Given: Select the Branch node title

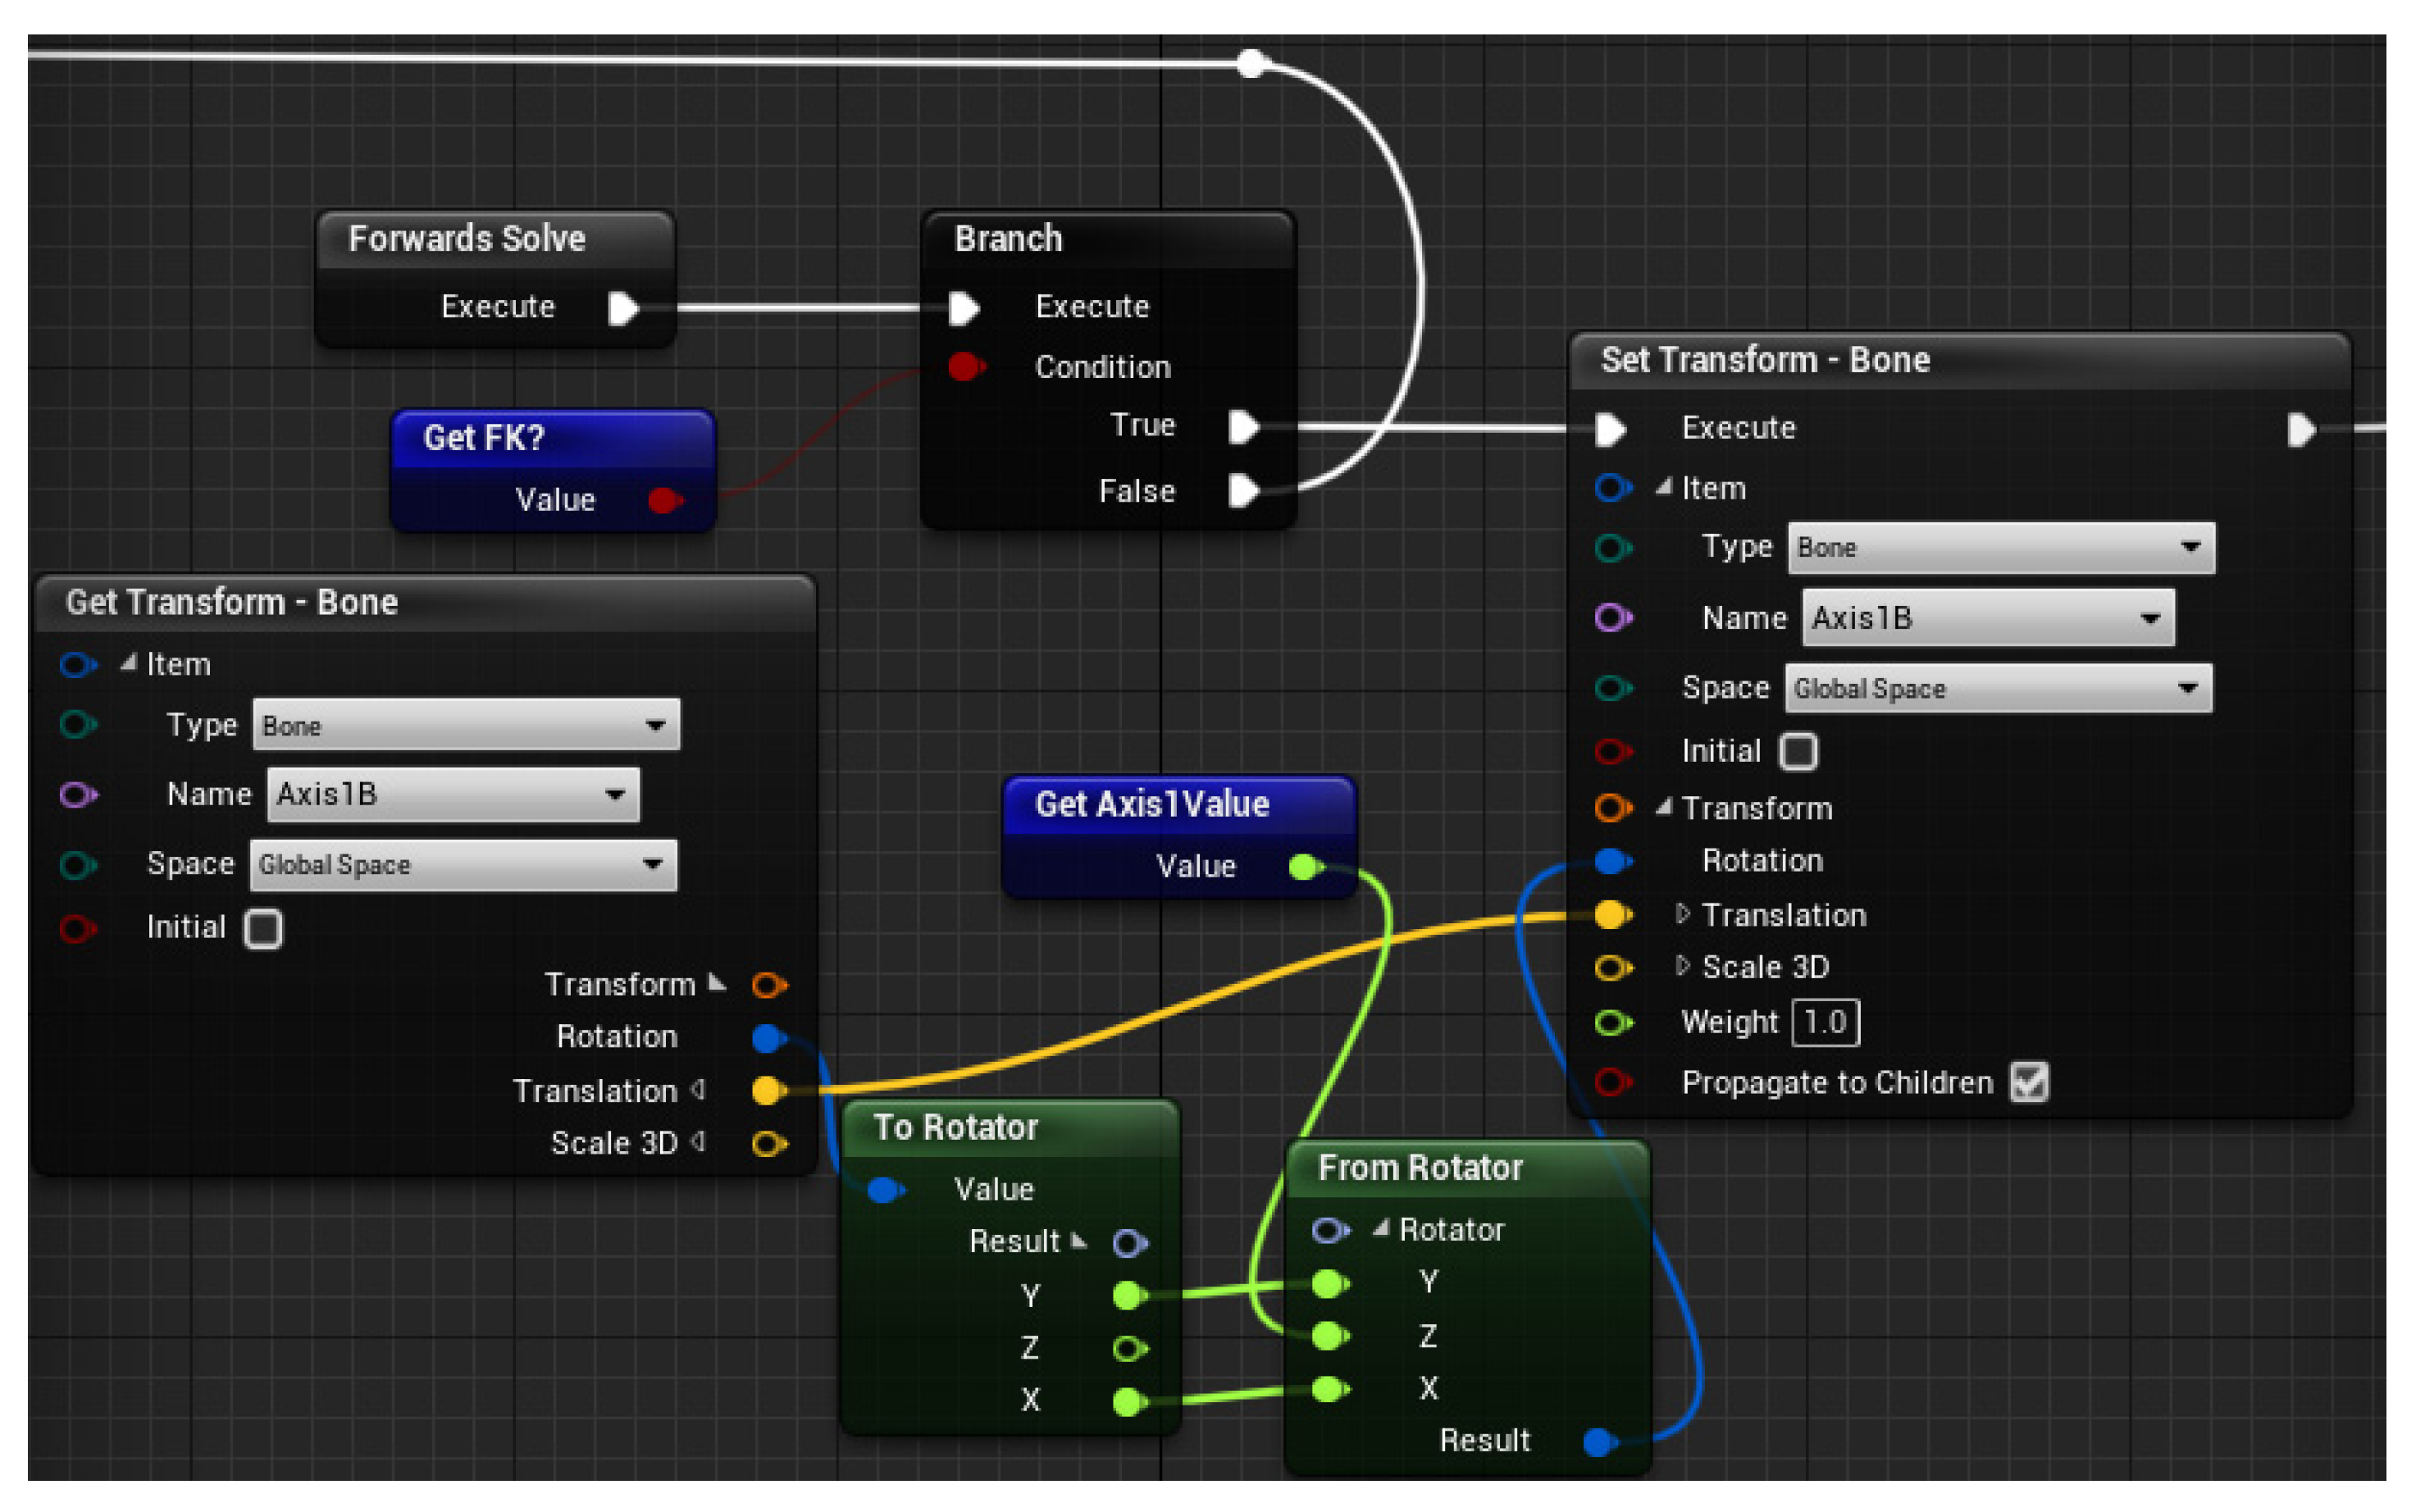Looking at the screenshot, I should point(1008,239).
